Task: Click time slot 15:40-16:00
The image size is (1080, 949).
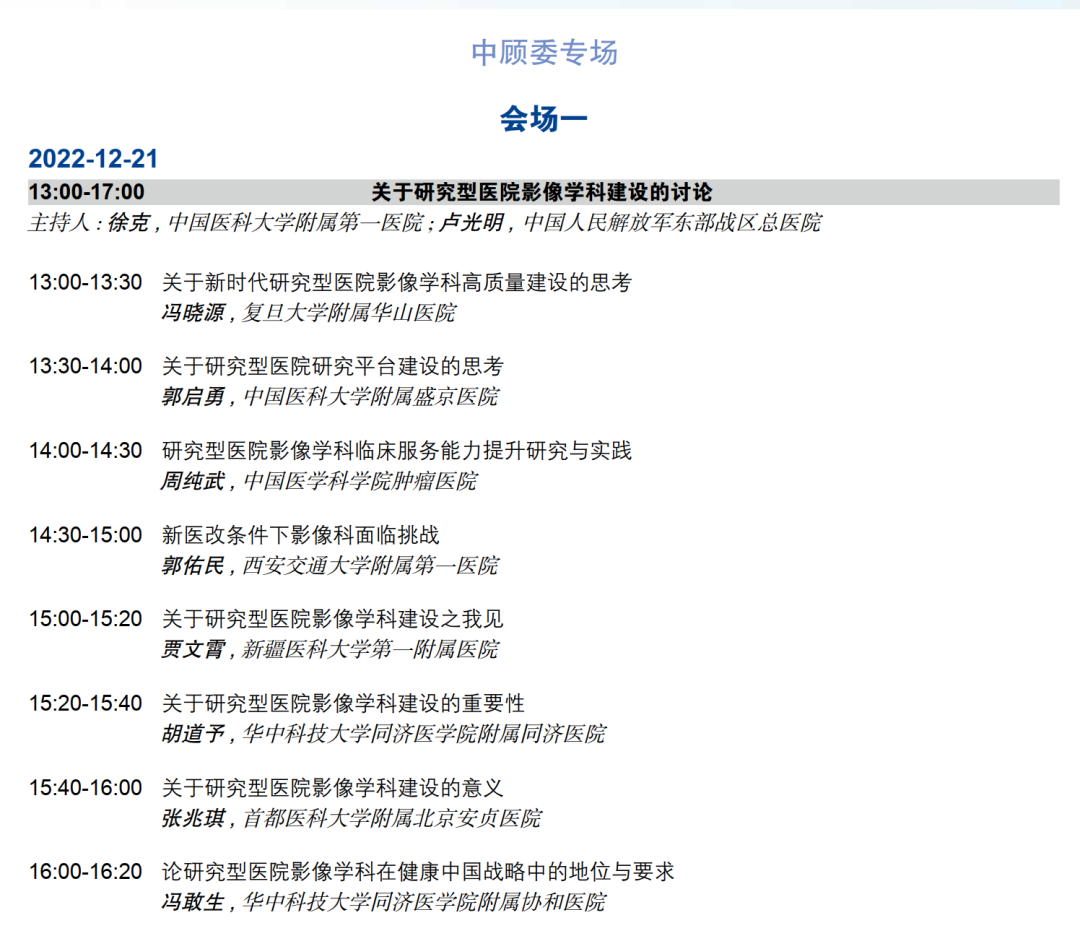Action: [x=85, y=787]
